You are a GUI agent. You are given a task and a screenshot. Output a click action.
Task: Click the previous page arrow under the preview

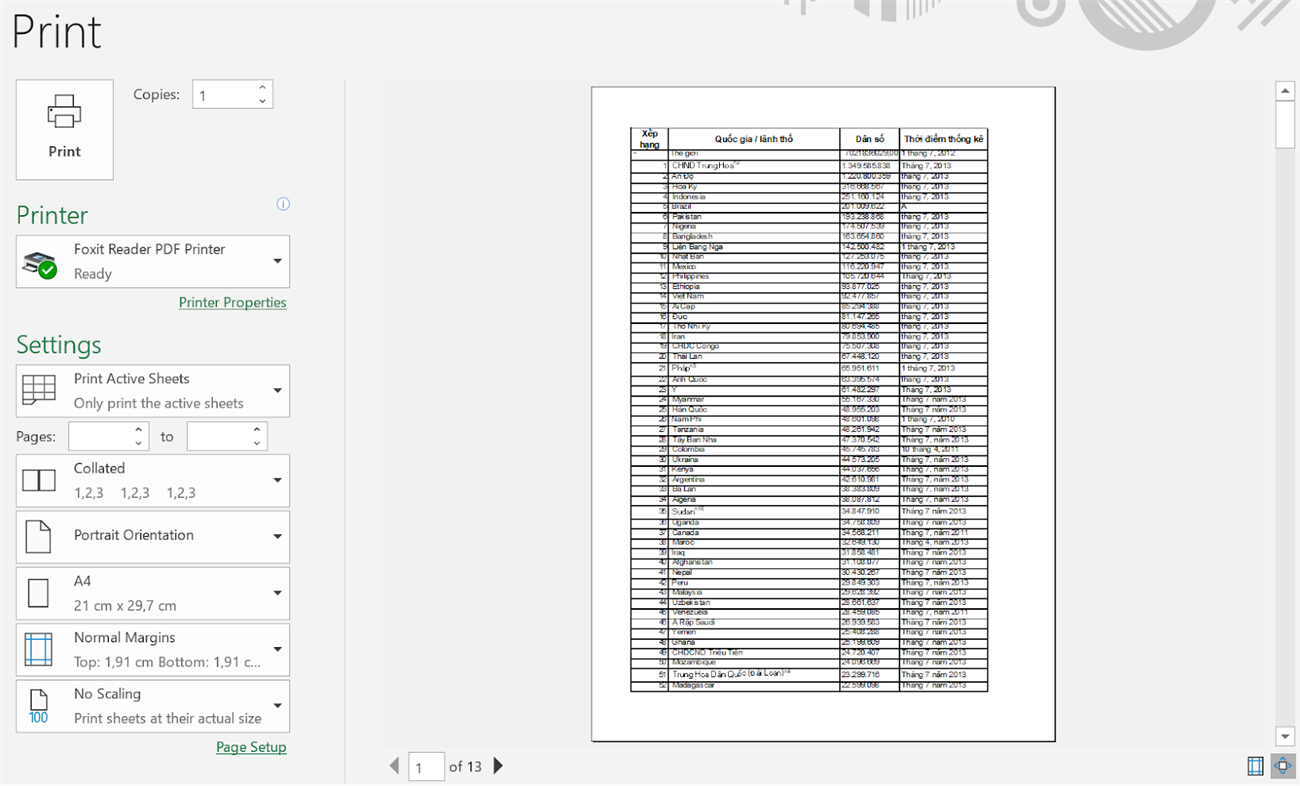point(395,766)
